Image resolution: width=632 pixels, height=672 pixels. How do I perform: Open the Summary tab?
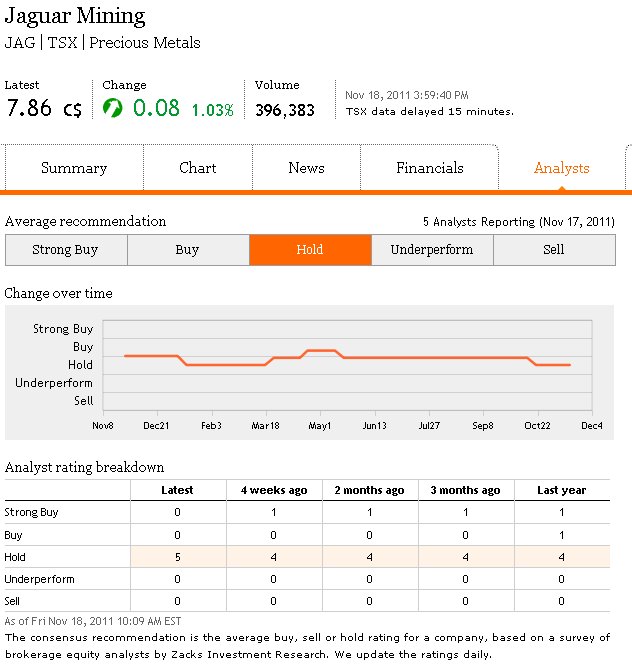click(x=74, y=168)
